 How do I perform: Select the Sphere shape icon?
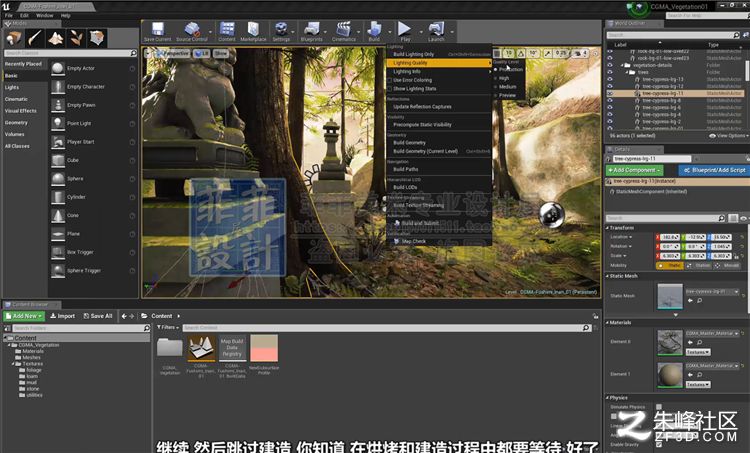click(x=58, y=178)
